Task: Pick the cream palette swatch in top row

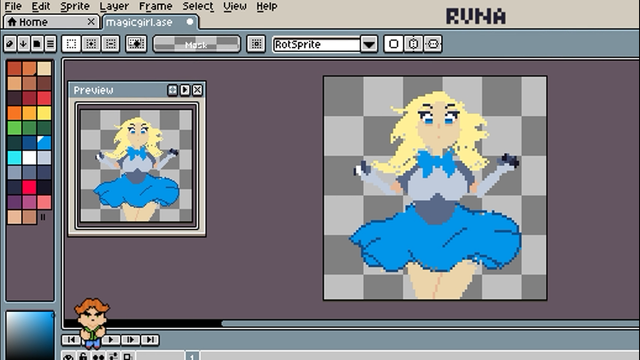Action: click(44, 68)
